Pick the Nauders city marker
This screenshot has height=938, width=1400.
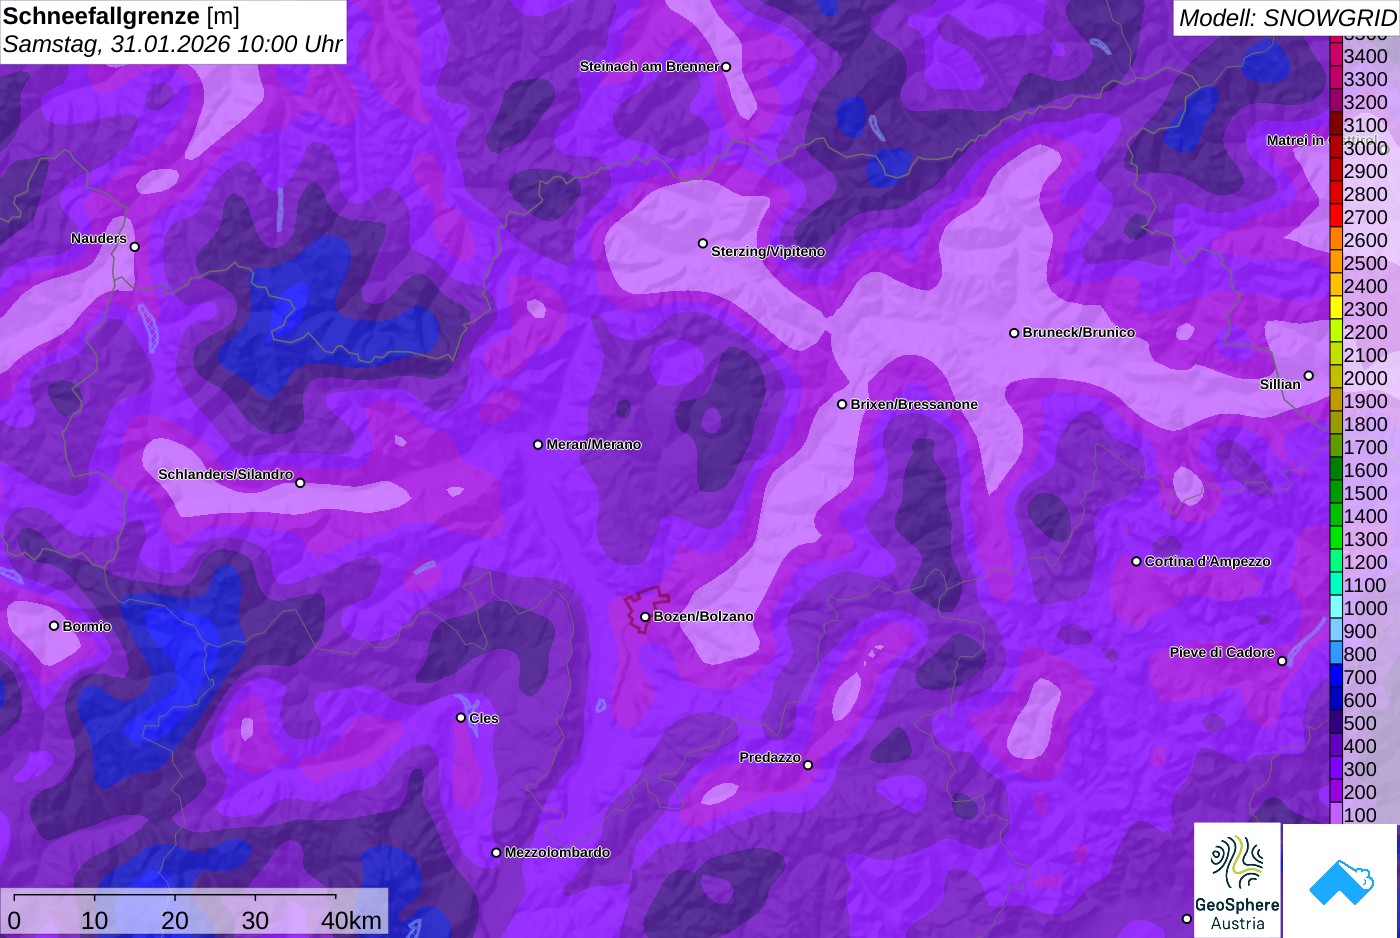(x=135, y=247)
